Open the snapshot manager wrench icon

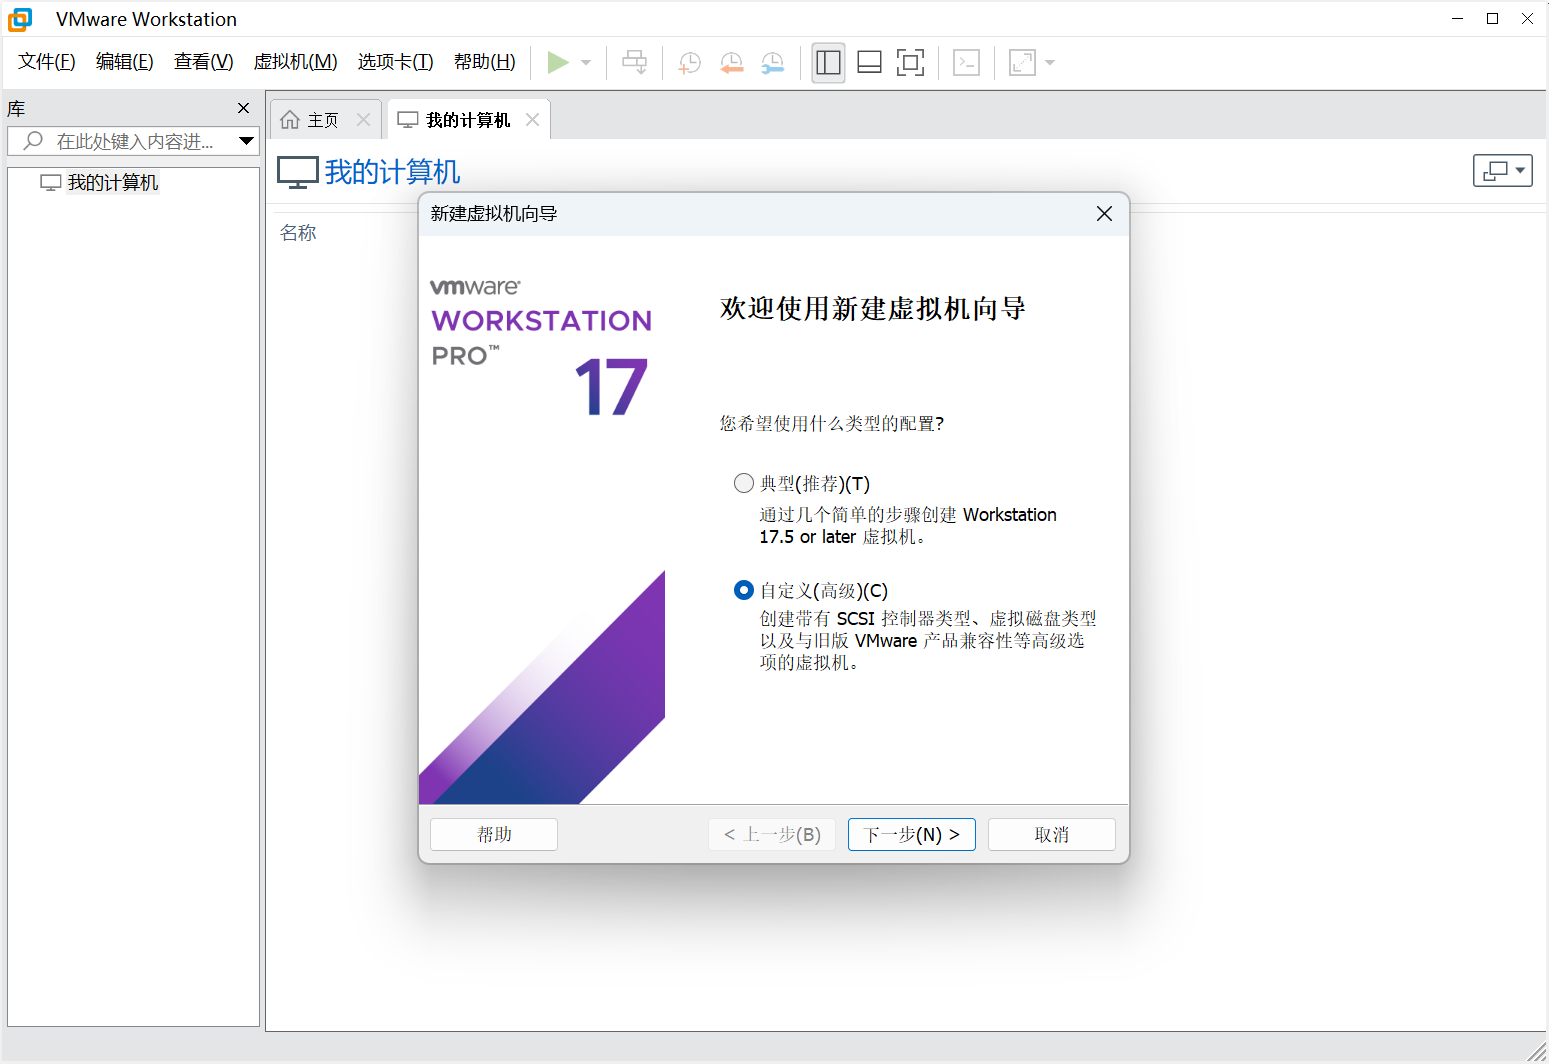772,63
